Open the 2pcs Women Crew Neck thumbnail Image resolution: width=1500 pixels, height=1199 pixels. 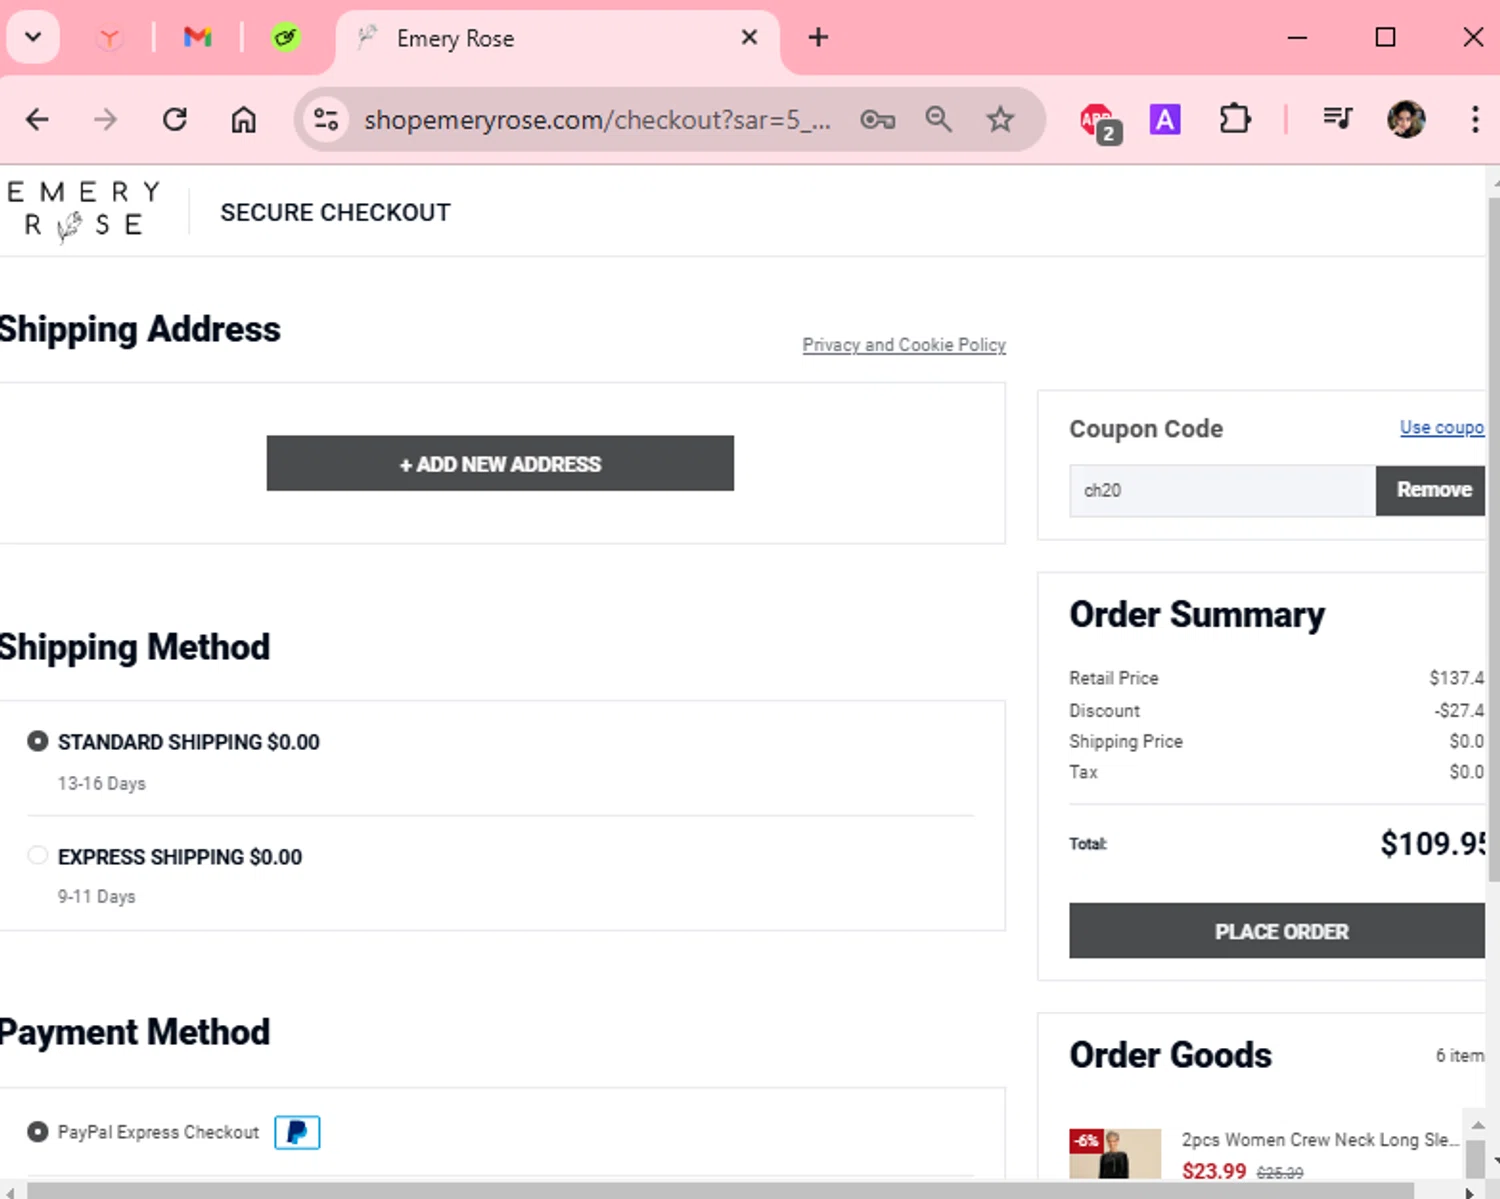(x=1115, y=1153)
